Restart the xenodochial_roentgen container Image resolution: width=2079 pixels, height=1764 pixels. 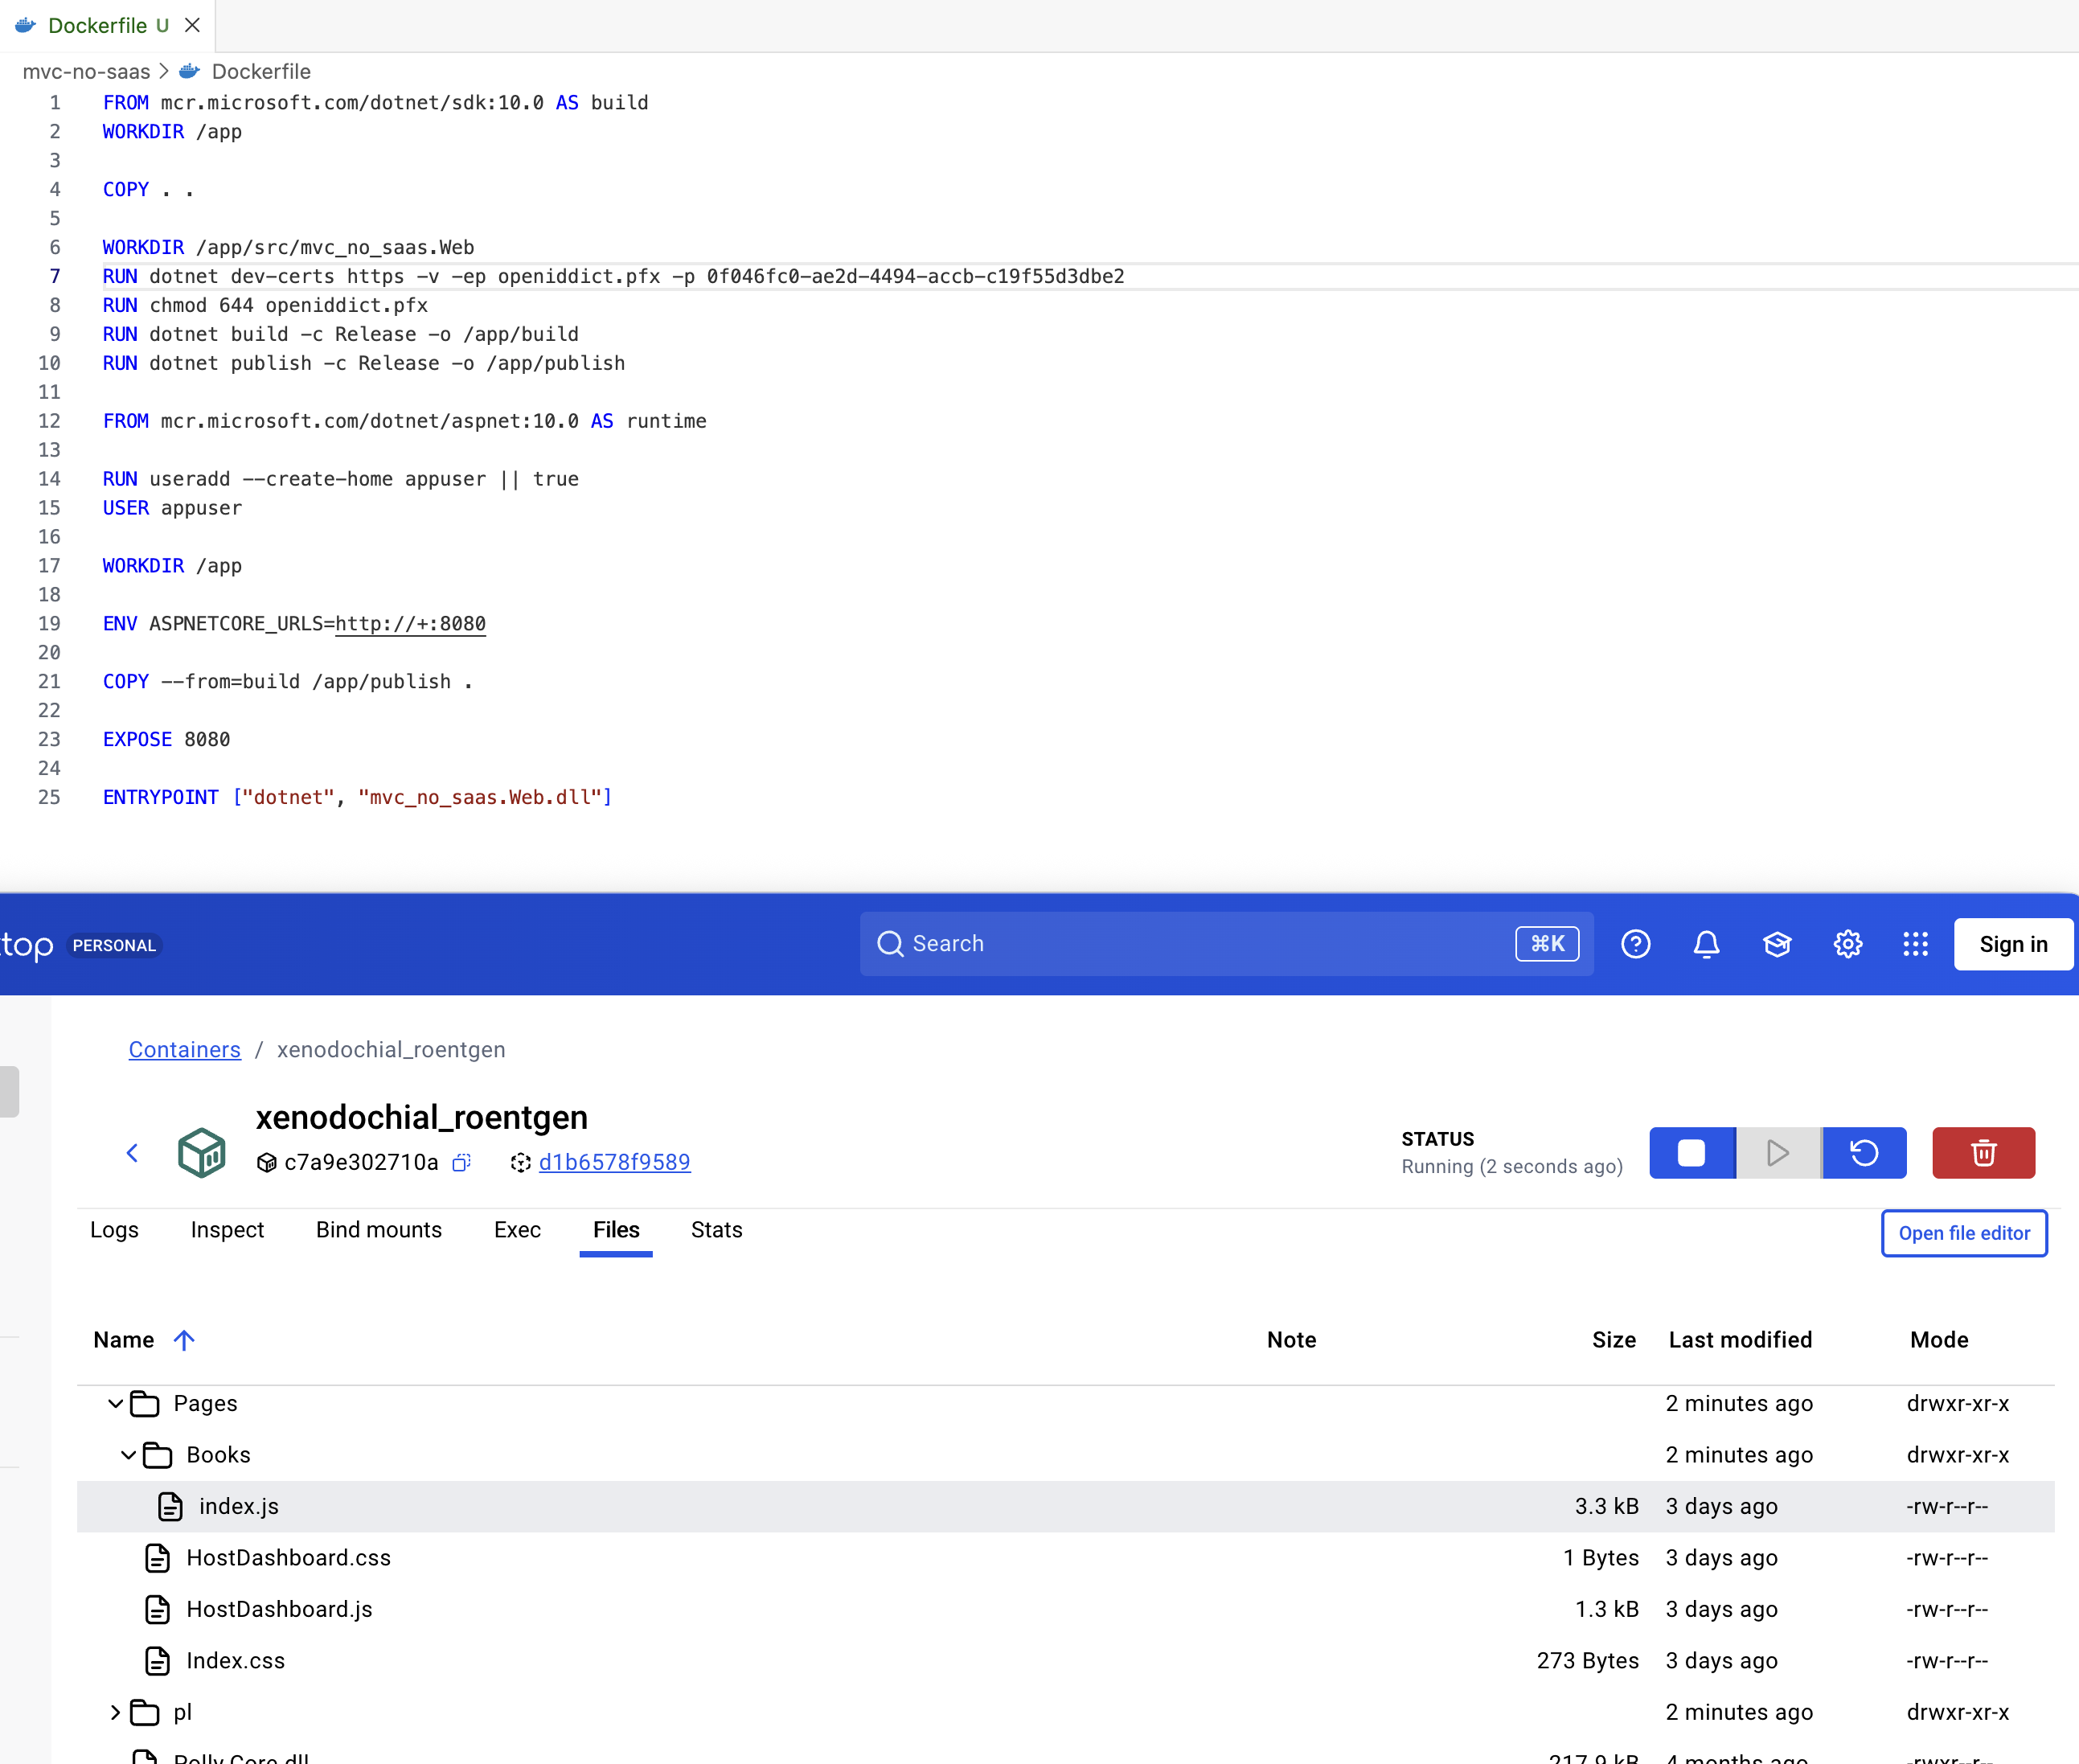click(x=1864, y=1153)
